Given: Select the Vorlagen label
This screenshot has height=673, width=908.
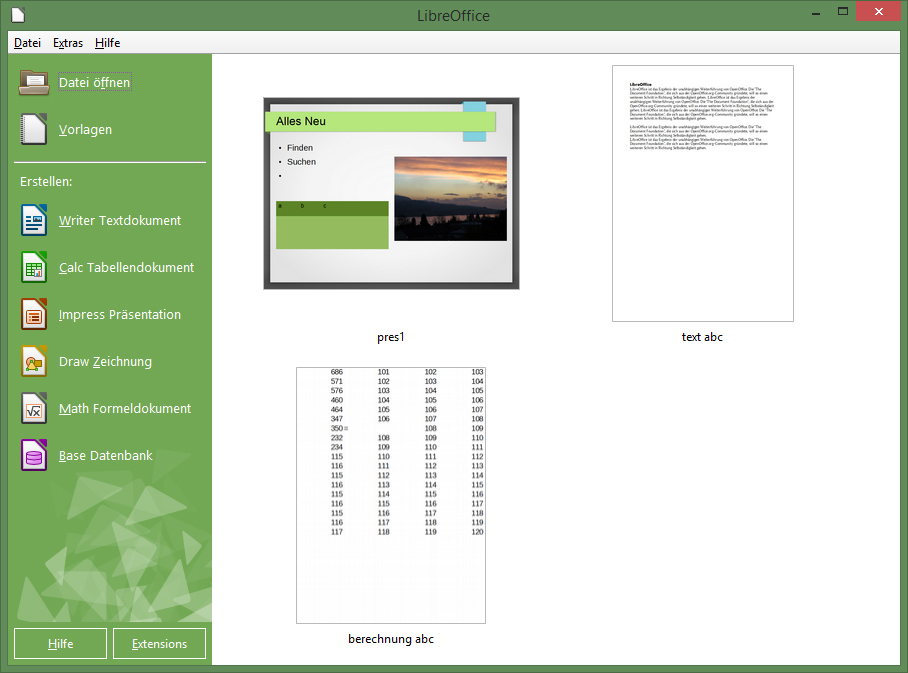Looking at the screenshot, I should [85, 129].
